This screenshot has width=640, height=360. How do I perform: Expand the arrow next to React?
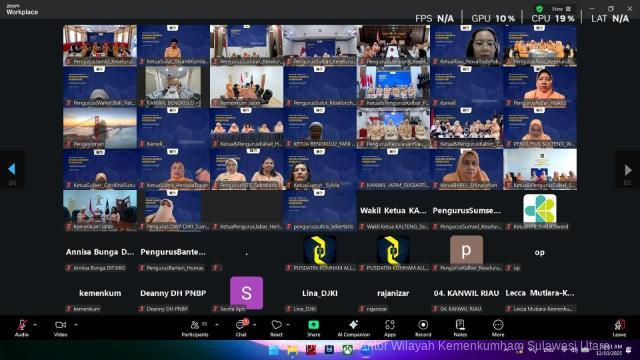click(288, 325)
